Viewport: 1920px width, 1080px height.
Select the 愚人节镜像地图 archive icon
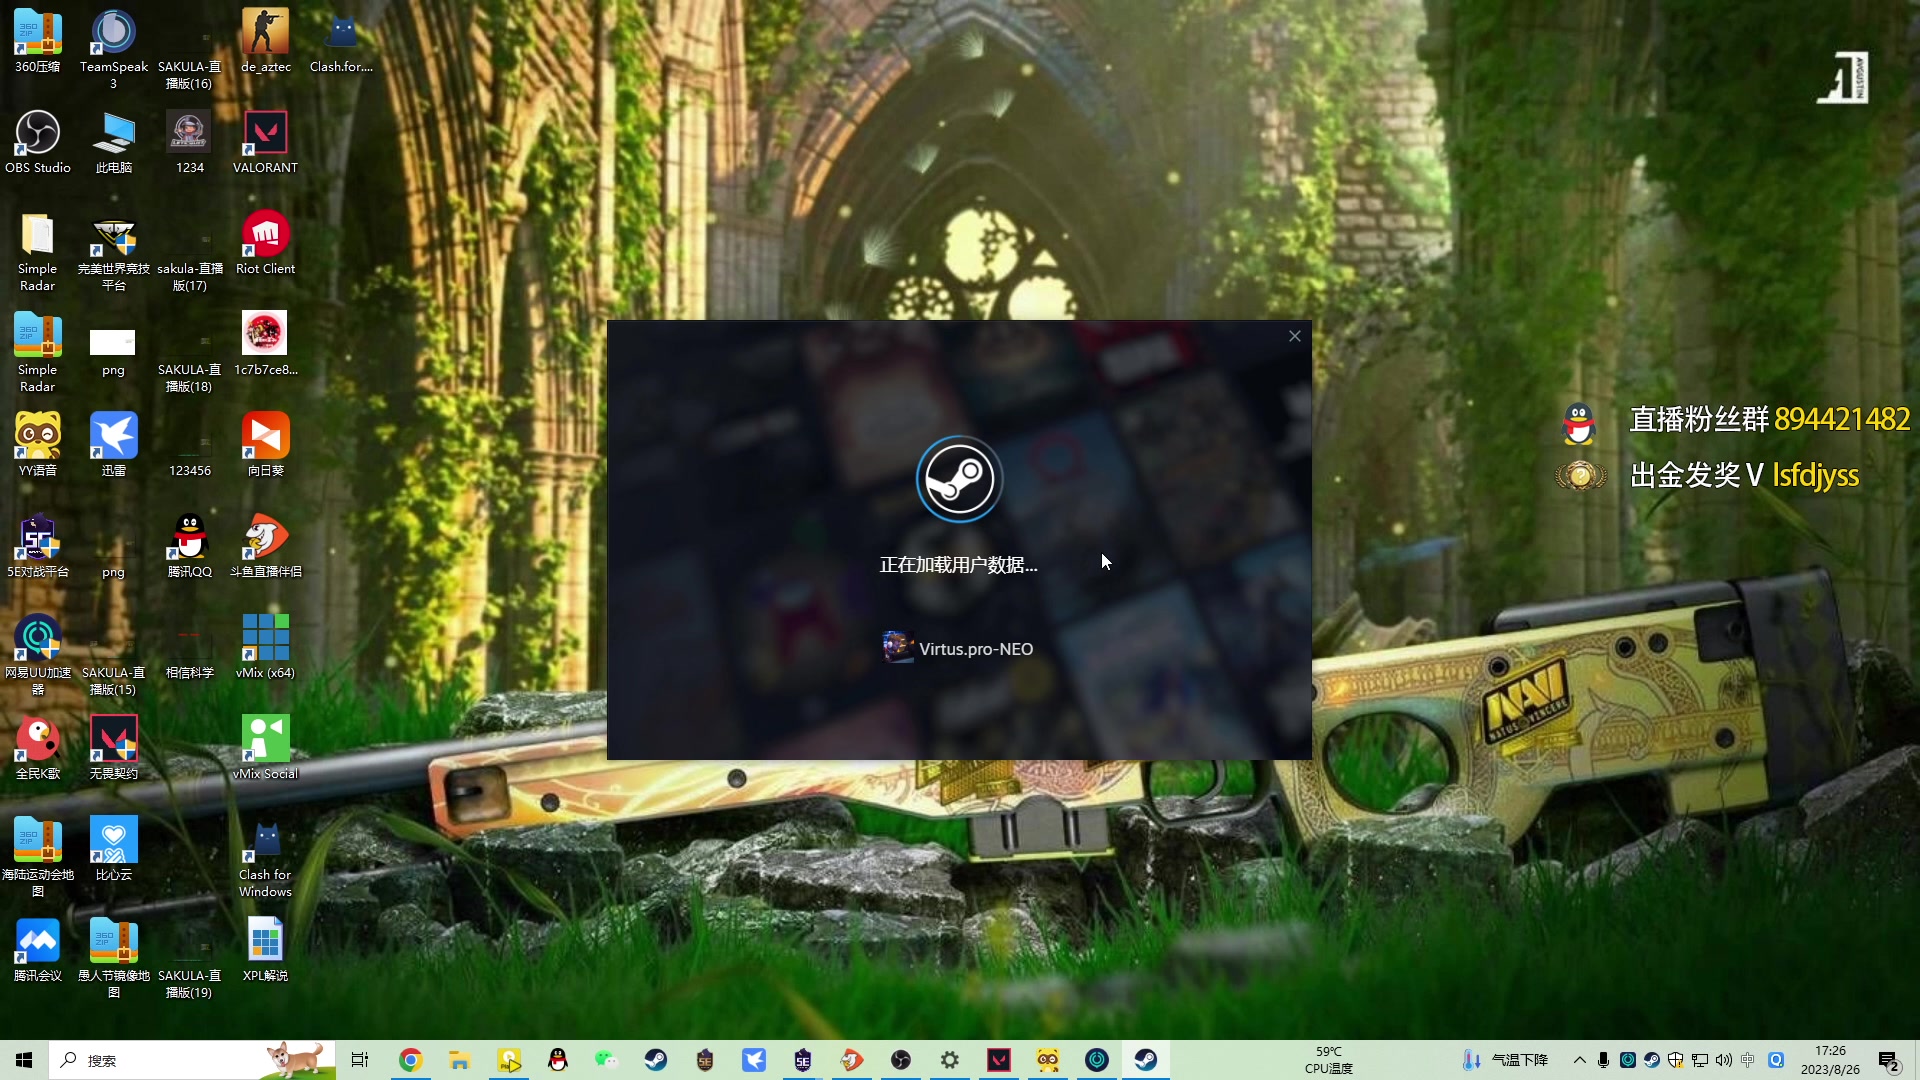113,958
